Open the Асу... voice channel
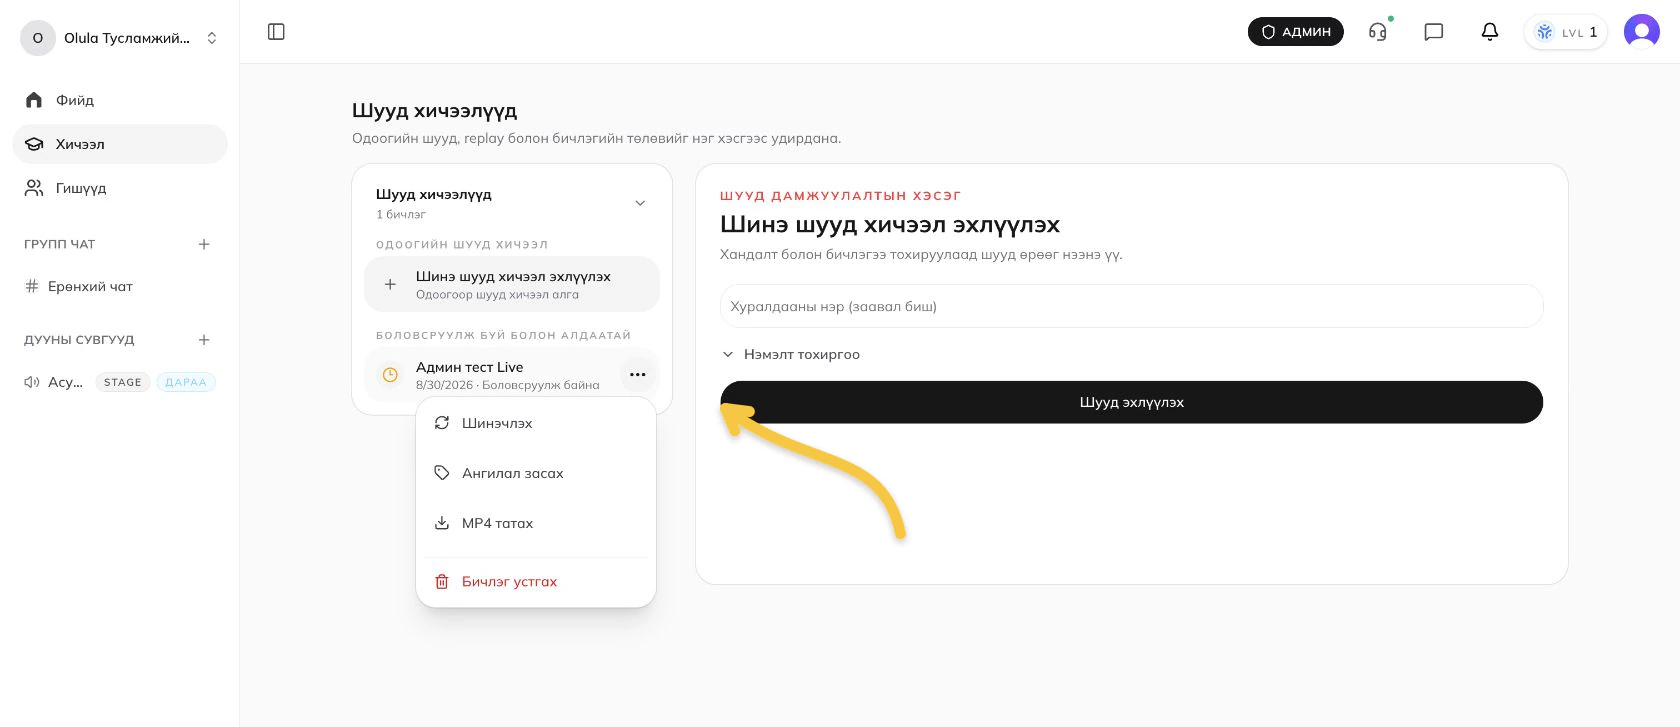The image size is (1680, 727). coord(54,382)
